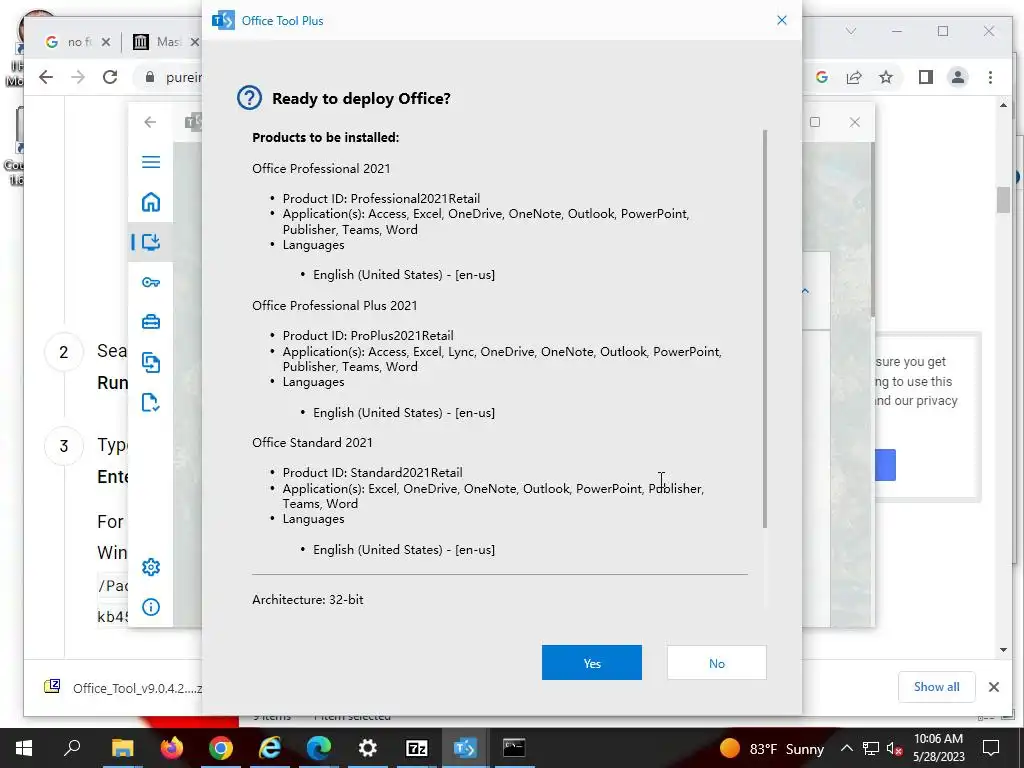The image size is (1024, 768).
Task: Open the Convert documents icon in sidebar
Action: (151, 362)
